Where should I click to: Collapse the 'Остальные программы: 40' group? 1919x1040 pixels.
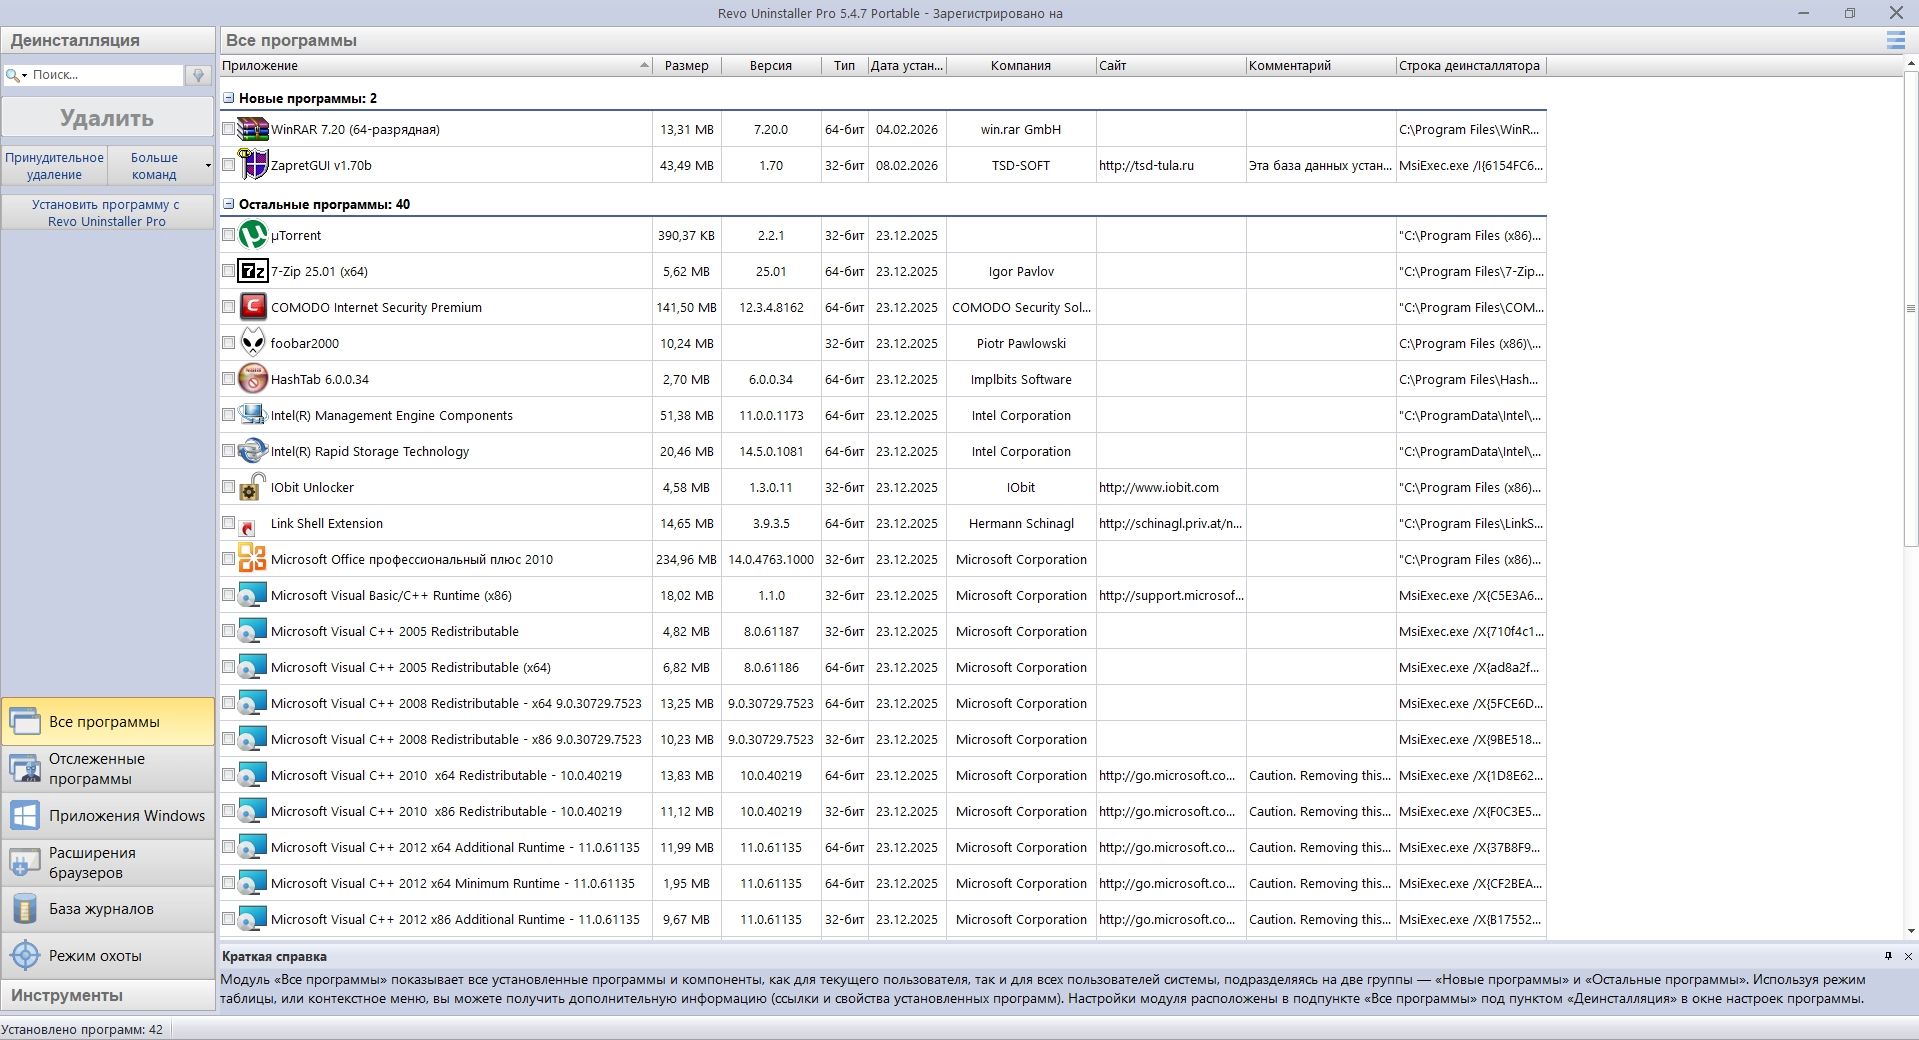pos(229,204)
